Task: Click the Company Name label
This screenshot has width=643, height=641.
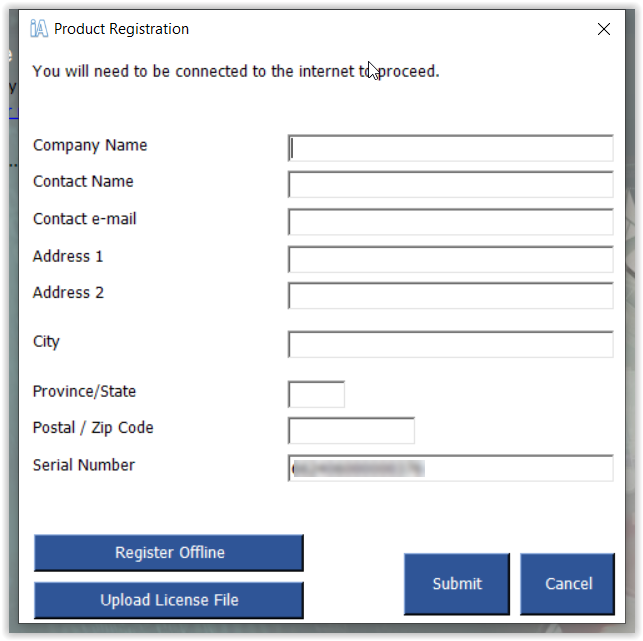Action: (90, 145)
